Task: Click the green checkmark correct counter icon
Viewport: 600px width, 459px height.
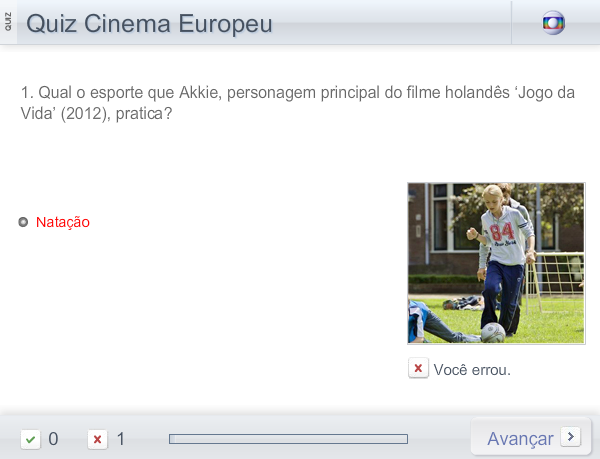Action: (x=31, y=439)
